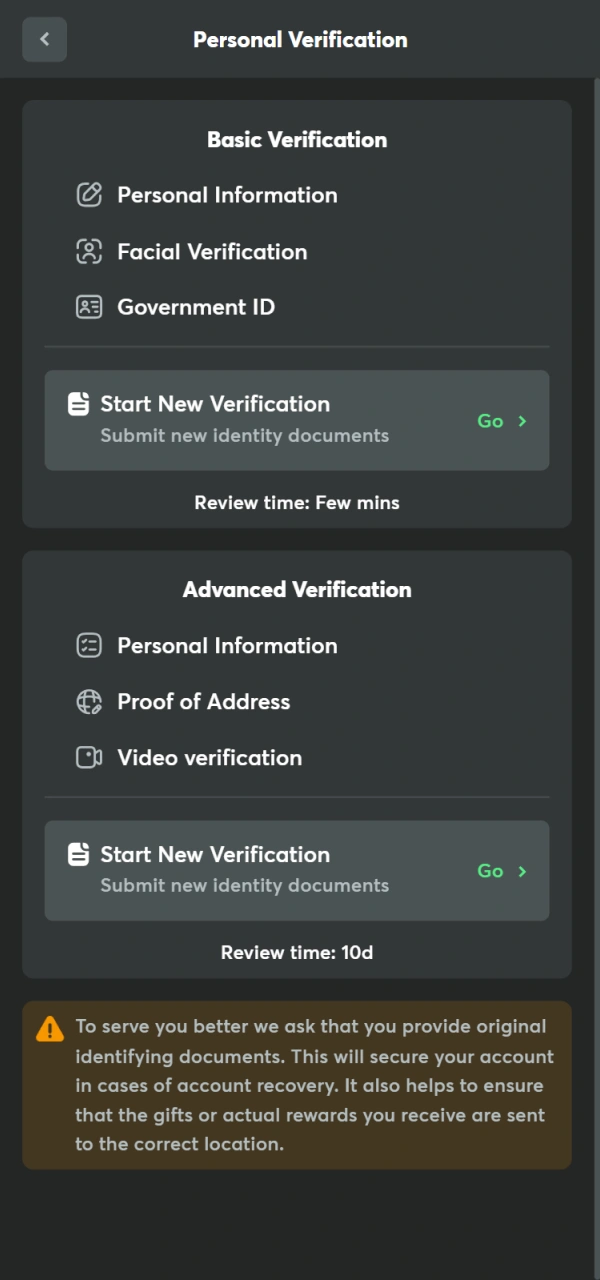Expand Advanced Verification's Go chevron
The width and height of the screenshot is (600, 1280).
[x=521, y=871]
